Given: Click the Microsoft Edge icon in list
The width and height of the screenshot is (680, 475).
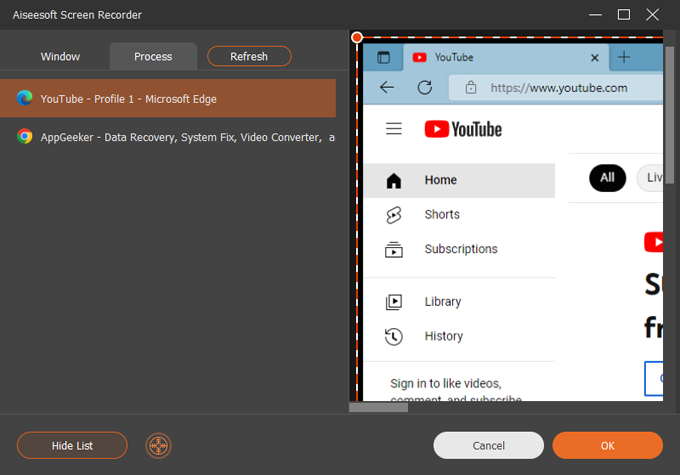Looking at the screenshot, I should pos(25,99).
